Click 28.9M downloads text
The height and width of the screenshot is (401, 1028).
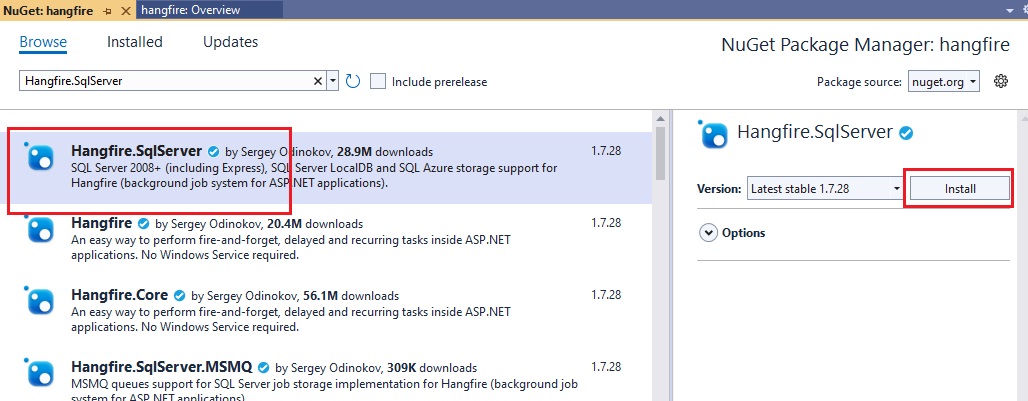385,151
